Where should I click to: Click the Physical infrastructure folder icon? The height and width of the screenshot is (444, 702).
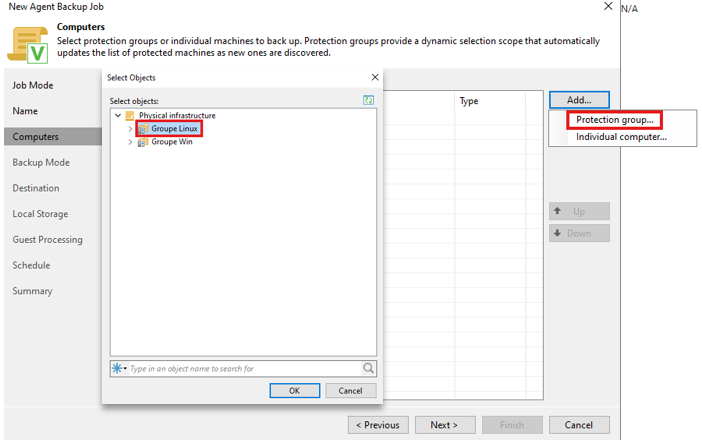click(x=130, y=116)
